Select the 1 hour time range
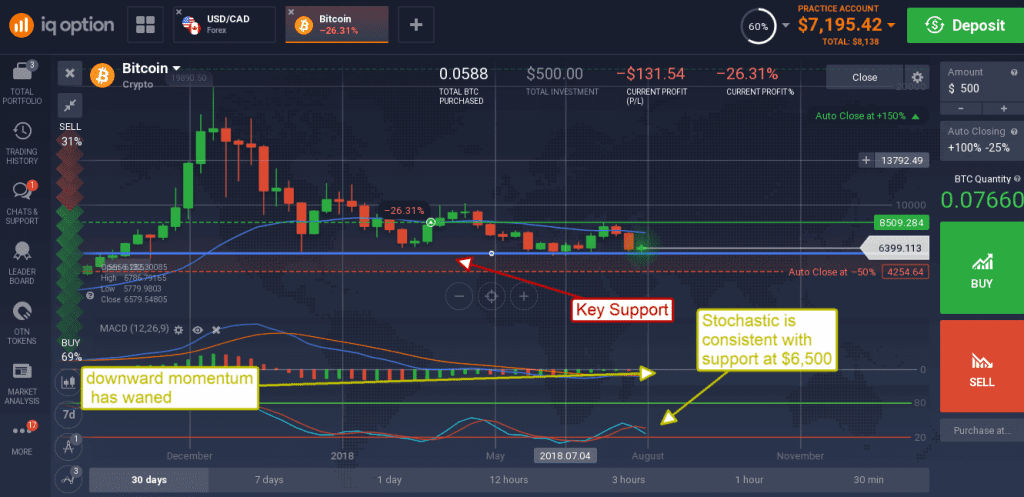The width and height of the screenshot is (1024, 497). [748, 480]
